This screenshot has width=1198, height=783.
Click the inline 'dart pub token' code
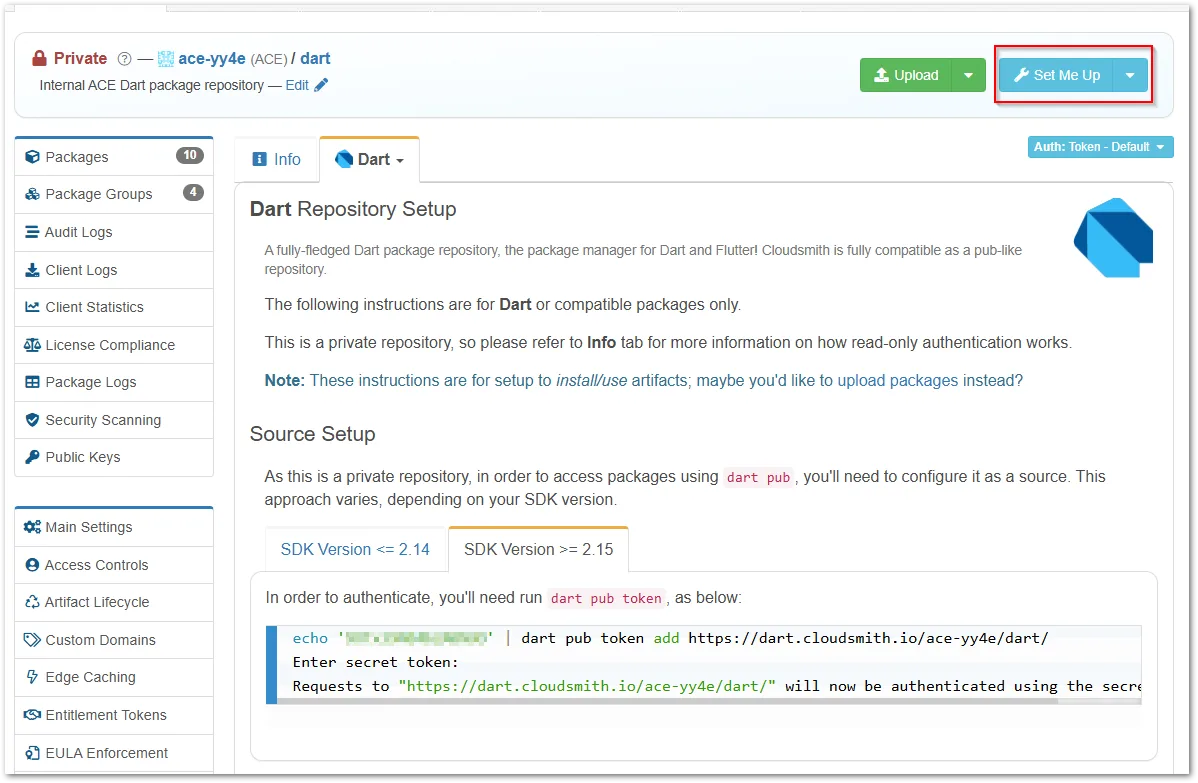606,598
